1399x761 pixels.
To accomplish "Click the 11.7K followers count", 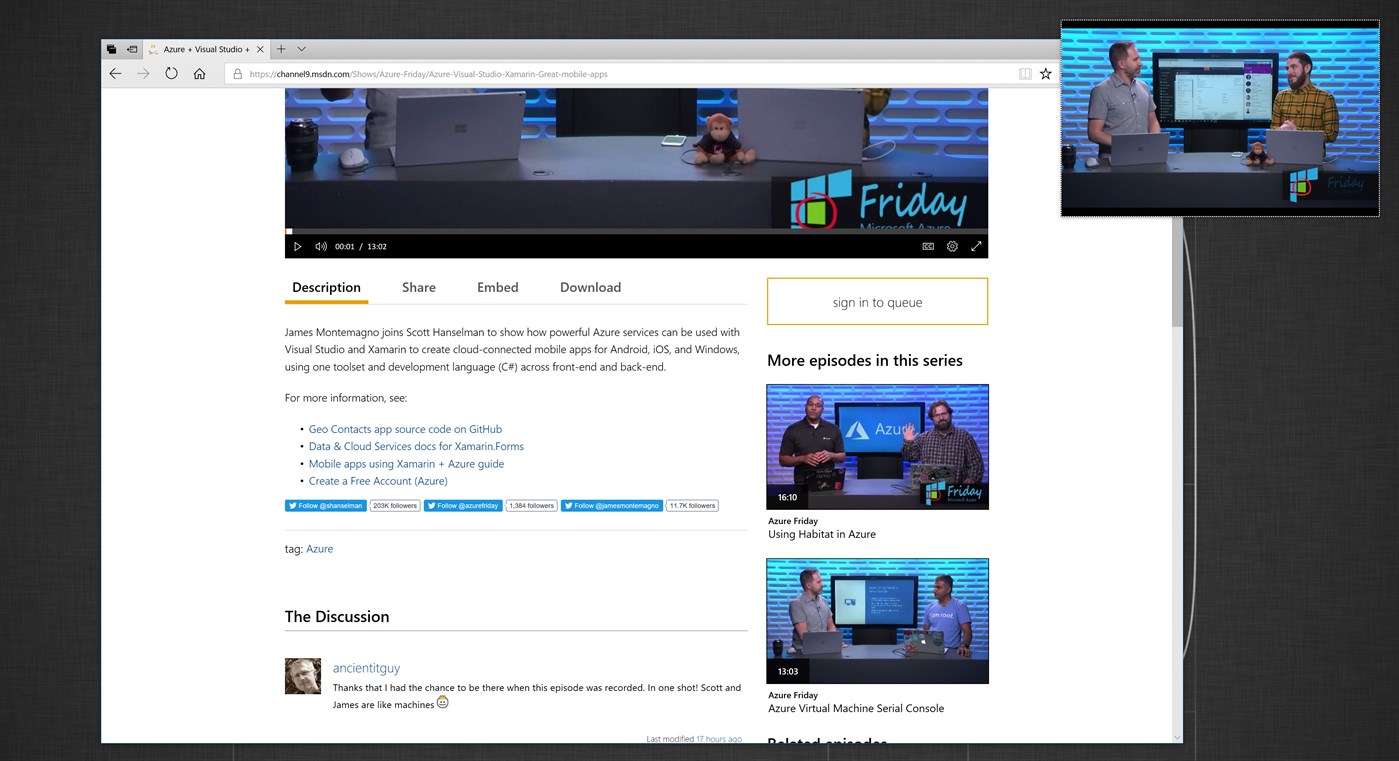I will click(x=692, y=506).
